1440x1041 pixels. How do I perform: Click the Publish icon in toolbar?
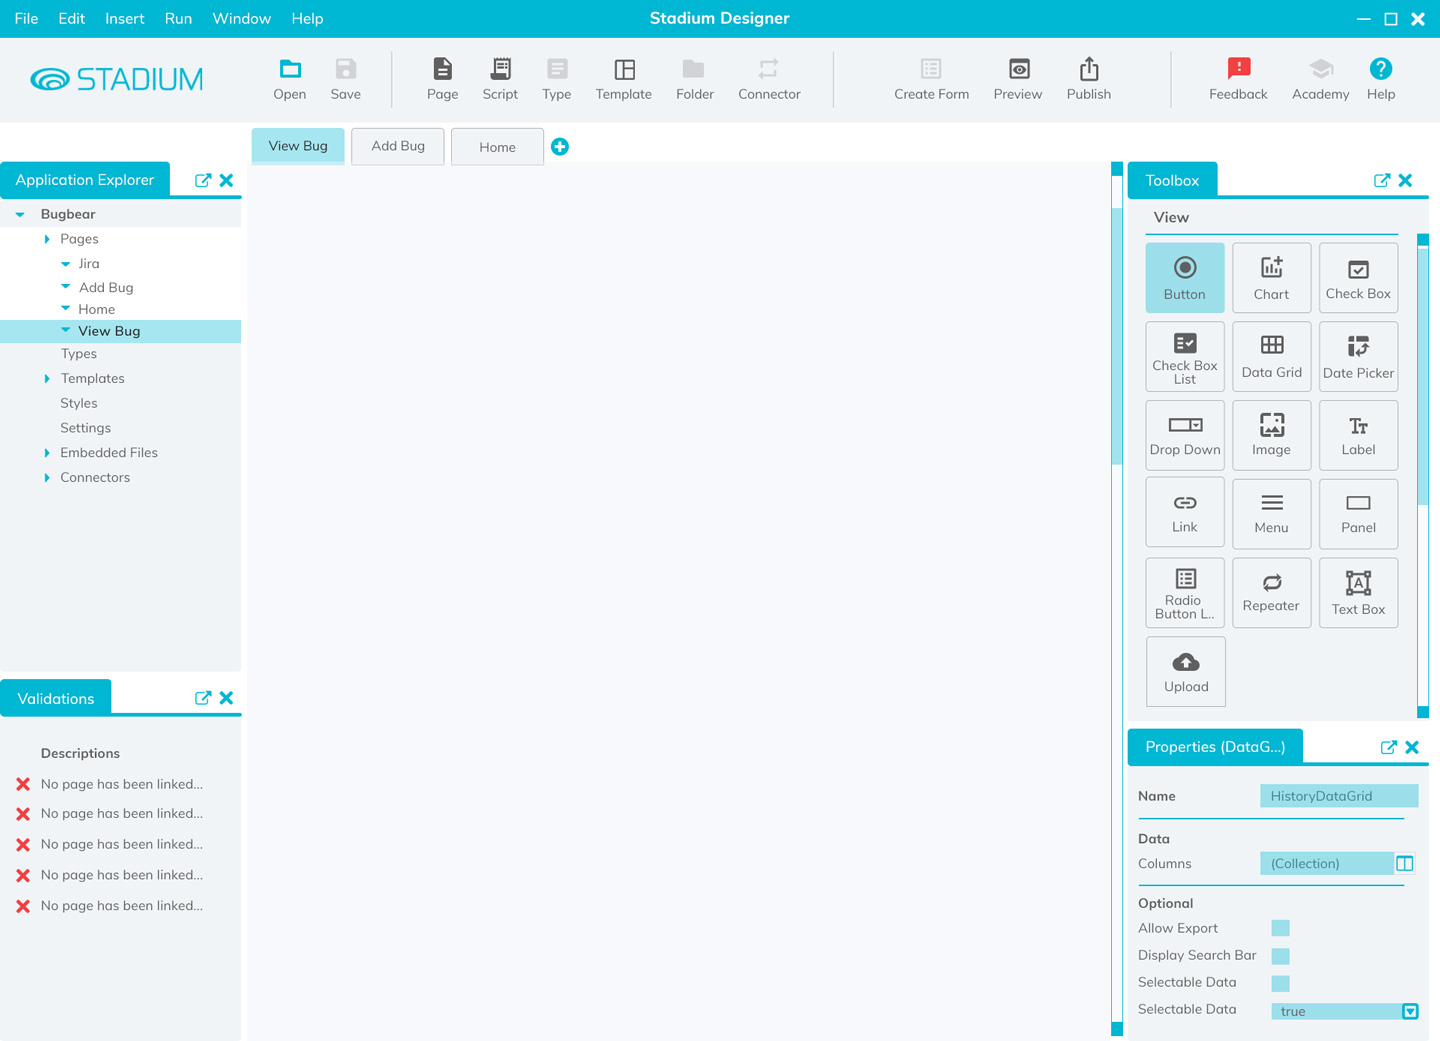[x=1088, y=79]
